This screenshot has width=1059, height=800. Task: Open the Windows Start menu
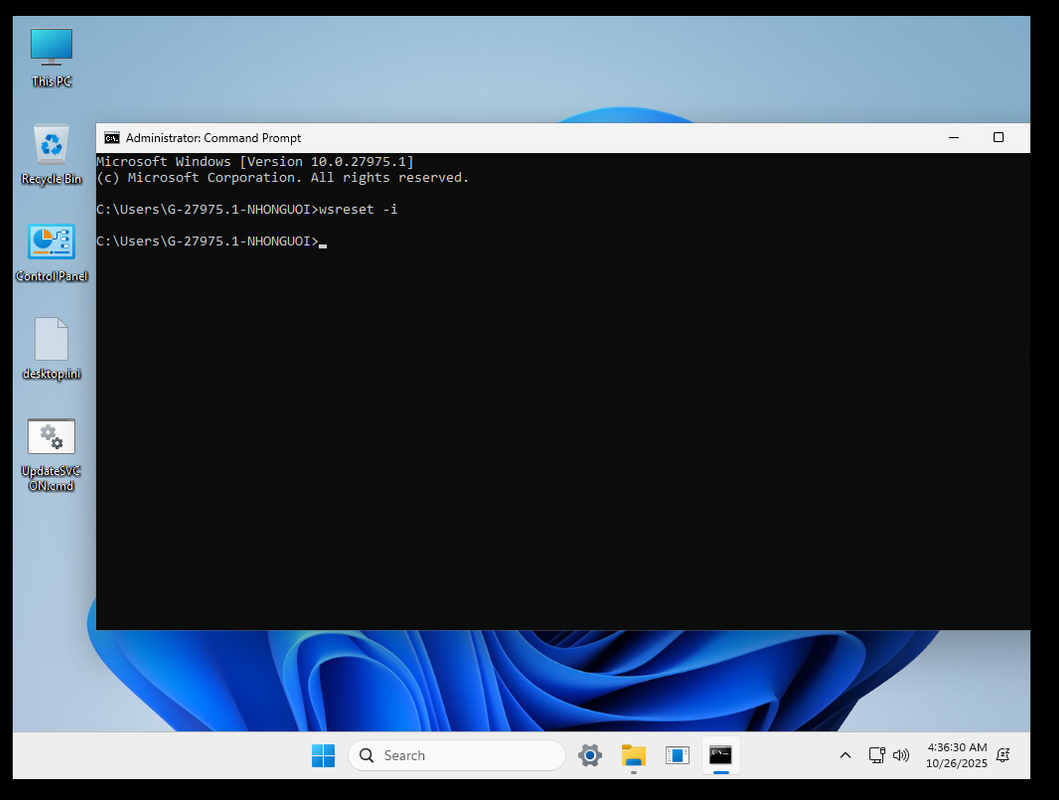pos(324,755)
